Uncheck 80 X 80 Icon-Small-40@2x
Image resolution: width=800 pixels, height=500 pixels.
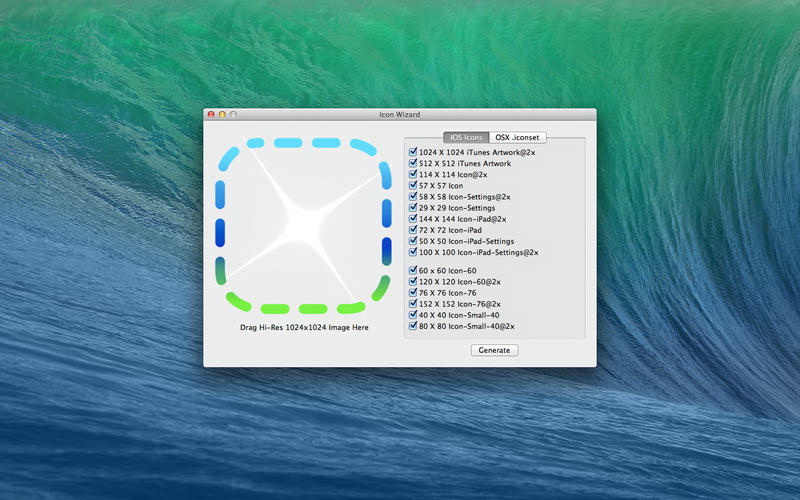[413, 326]
